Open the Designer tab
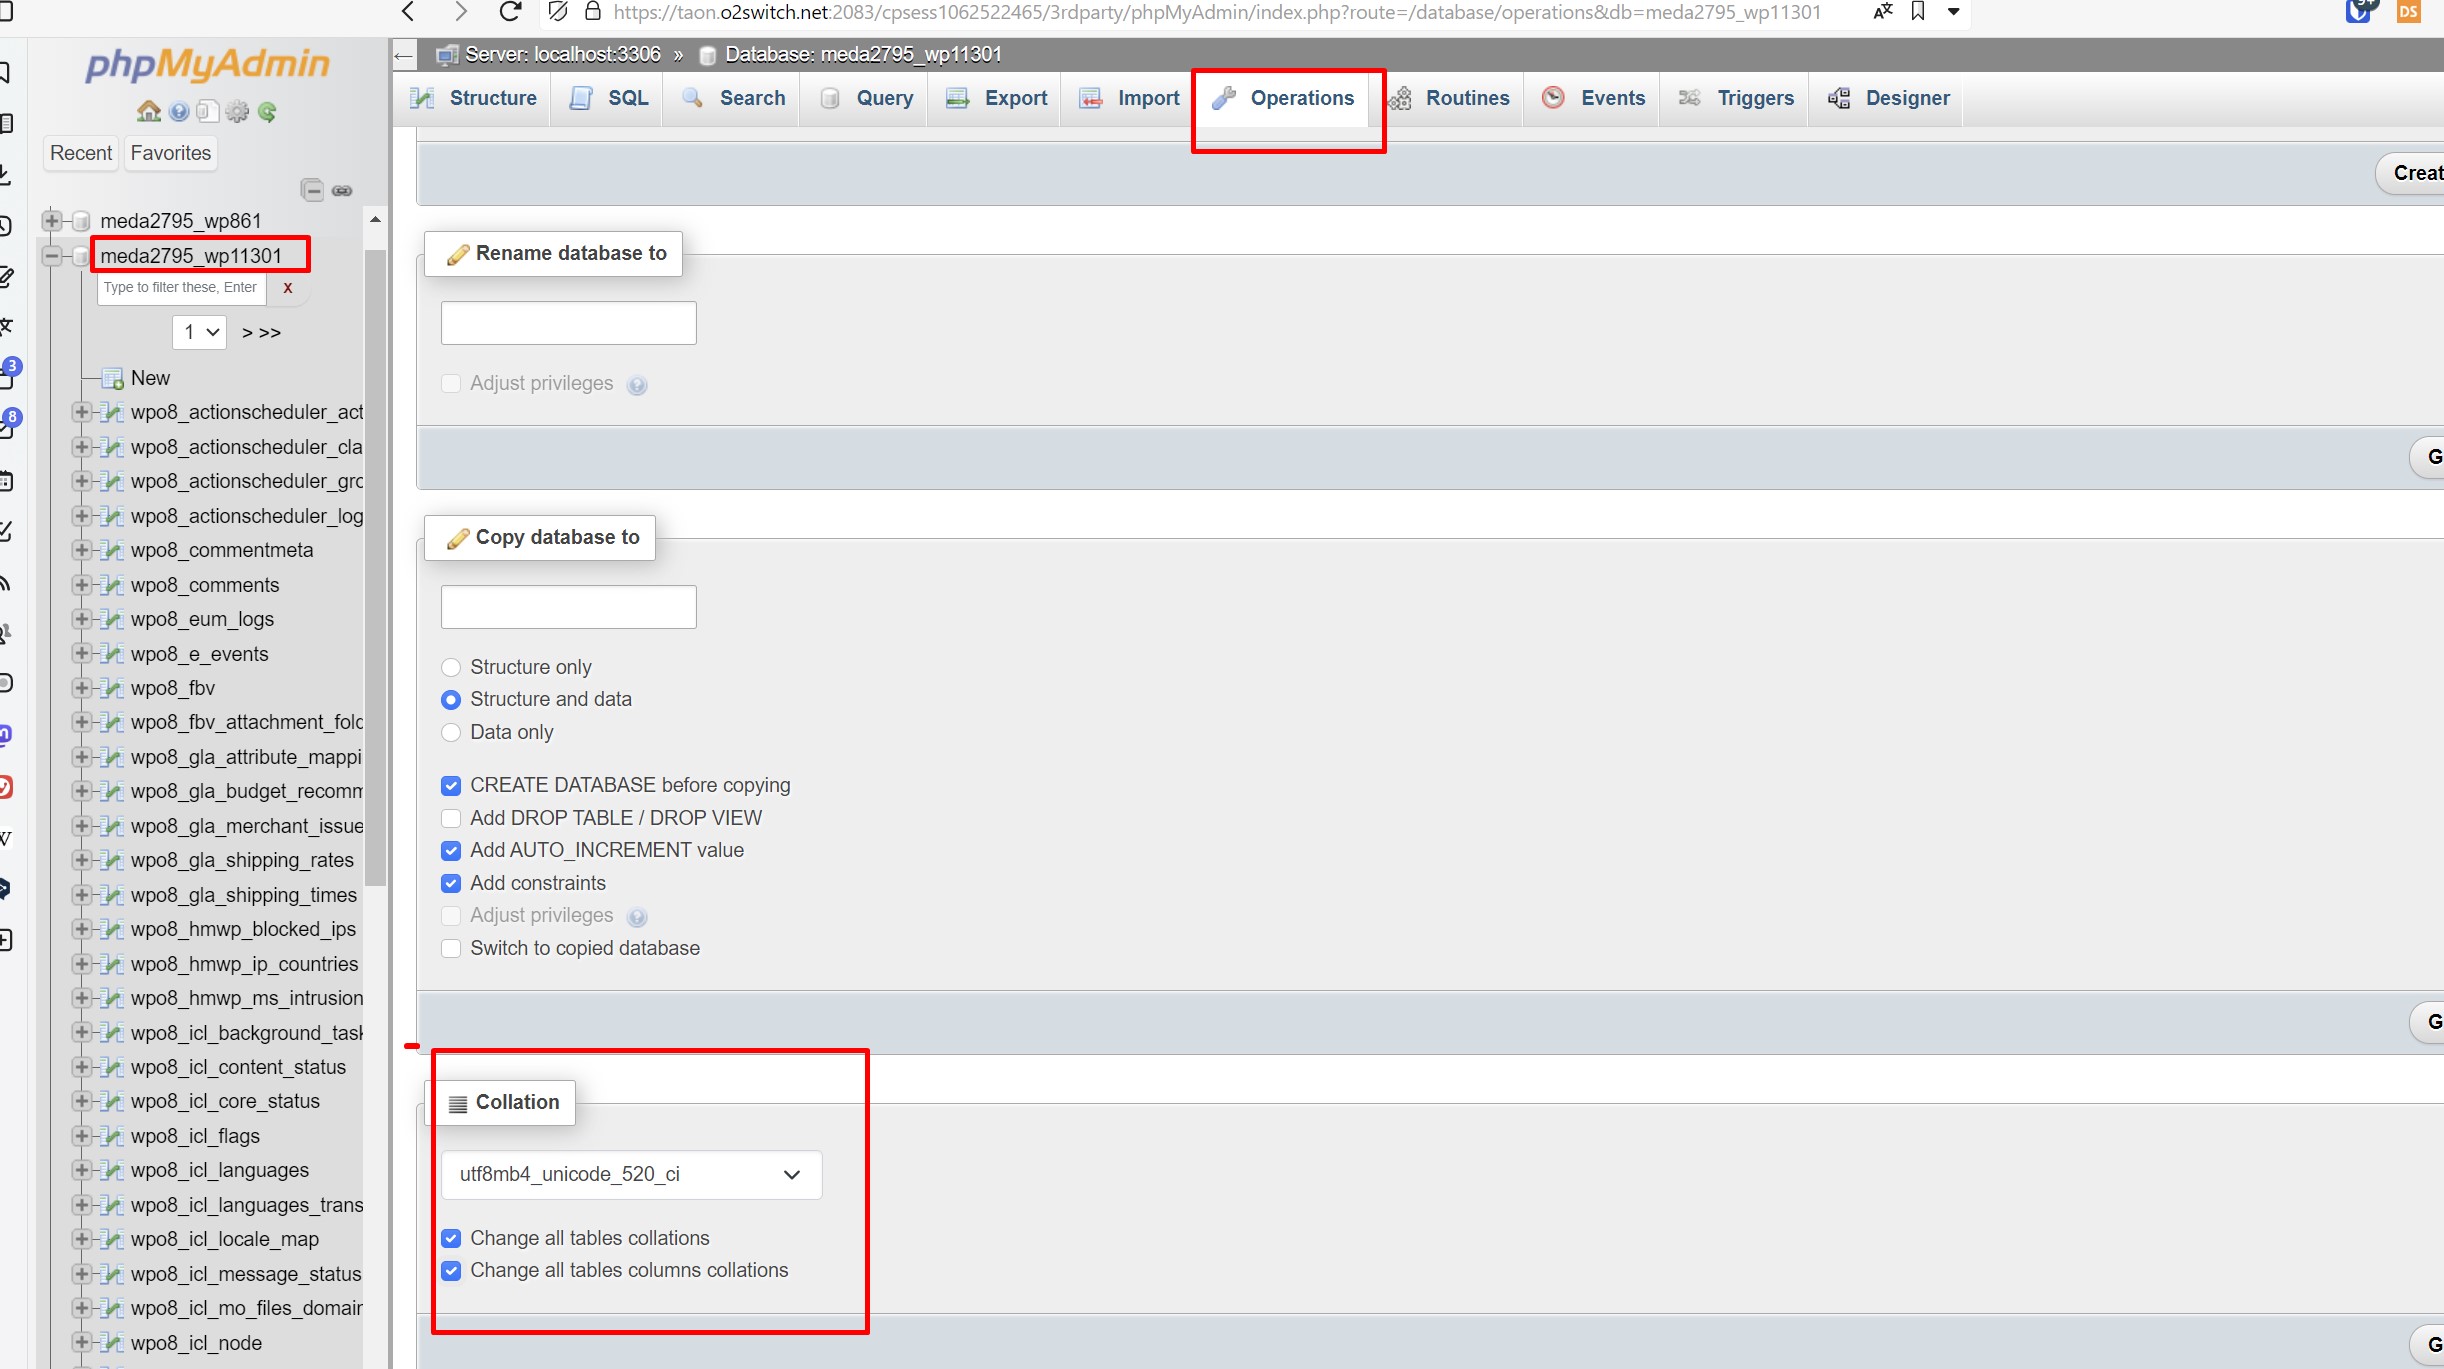2444x1369 pixels. coord(1888,98)
